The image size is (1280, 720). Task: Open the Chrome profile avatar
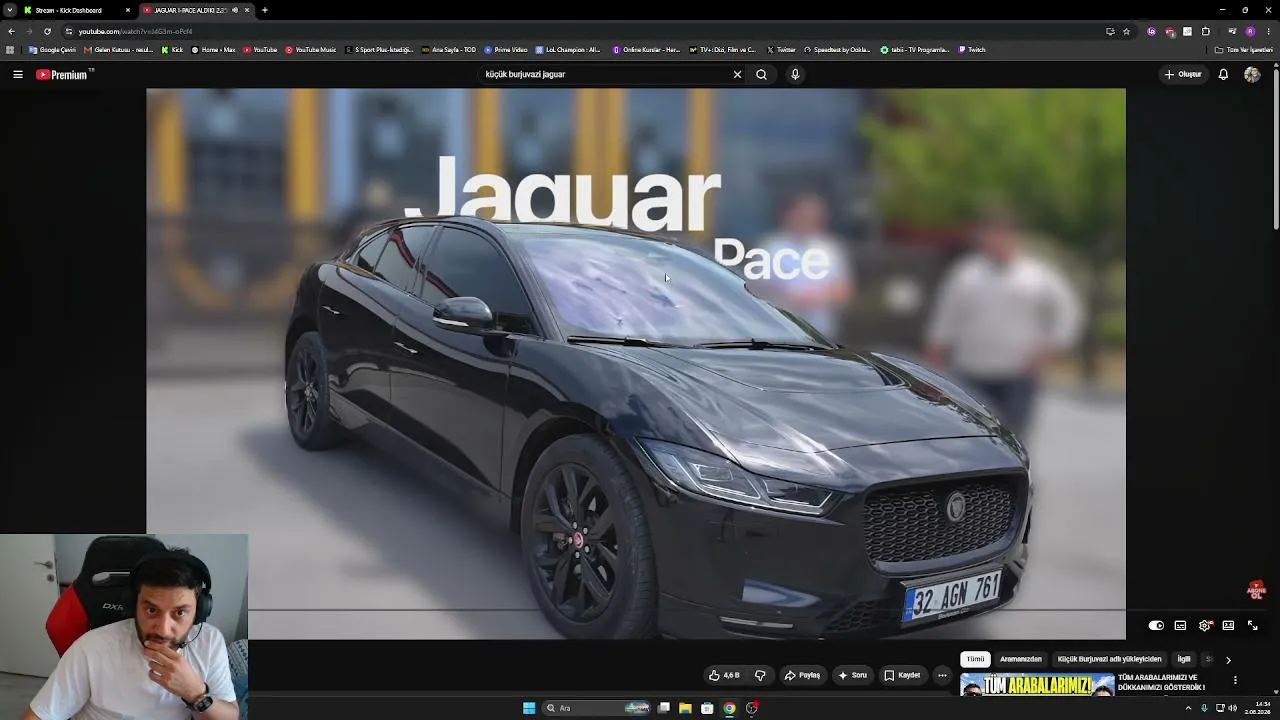1250,31
